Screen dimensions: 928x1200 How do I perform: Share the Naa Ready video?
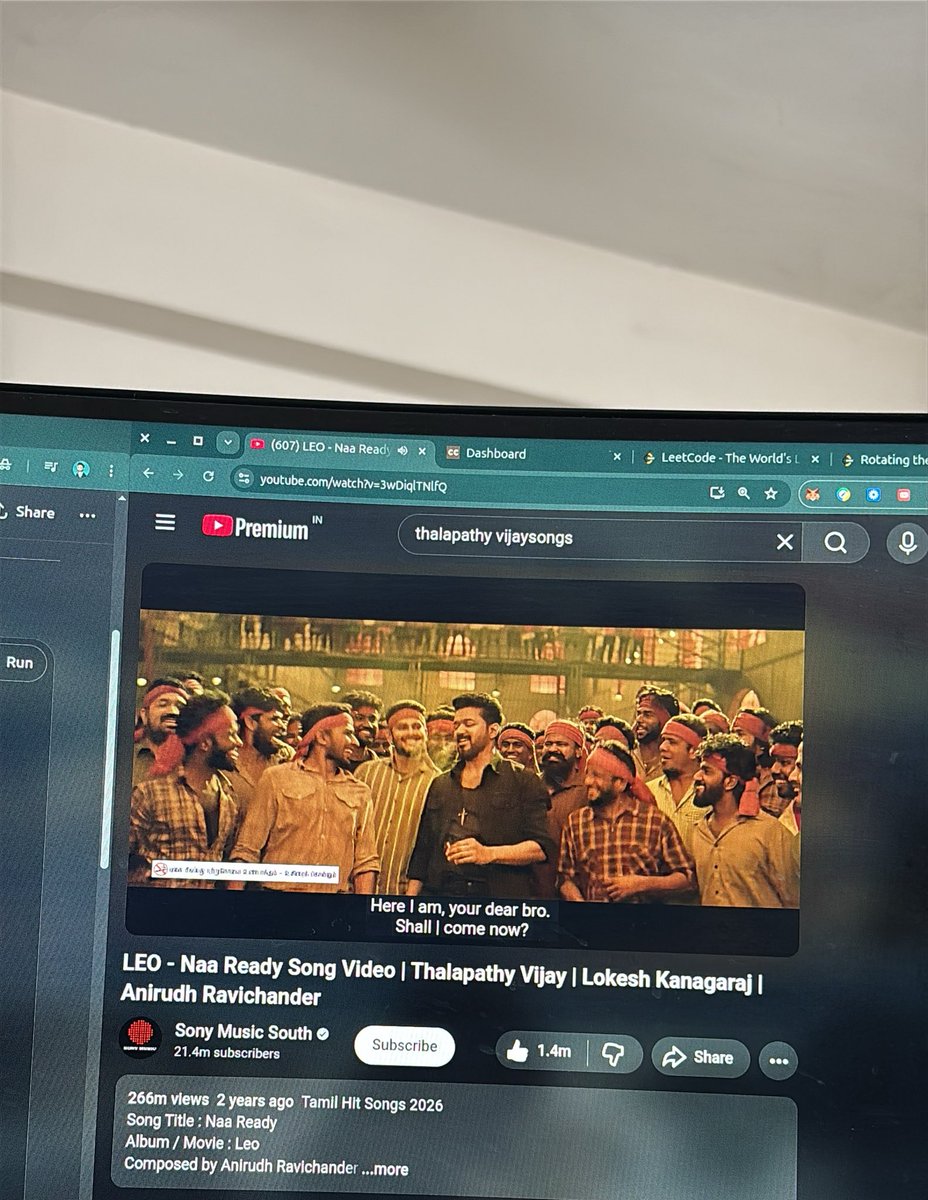tap(699, 1057)
